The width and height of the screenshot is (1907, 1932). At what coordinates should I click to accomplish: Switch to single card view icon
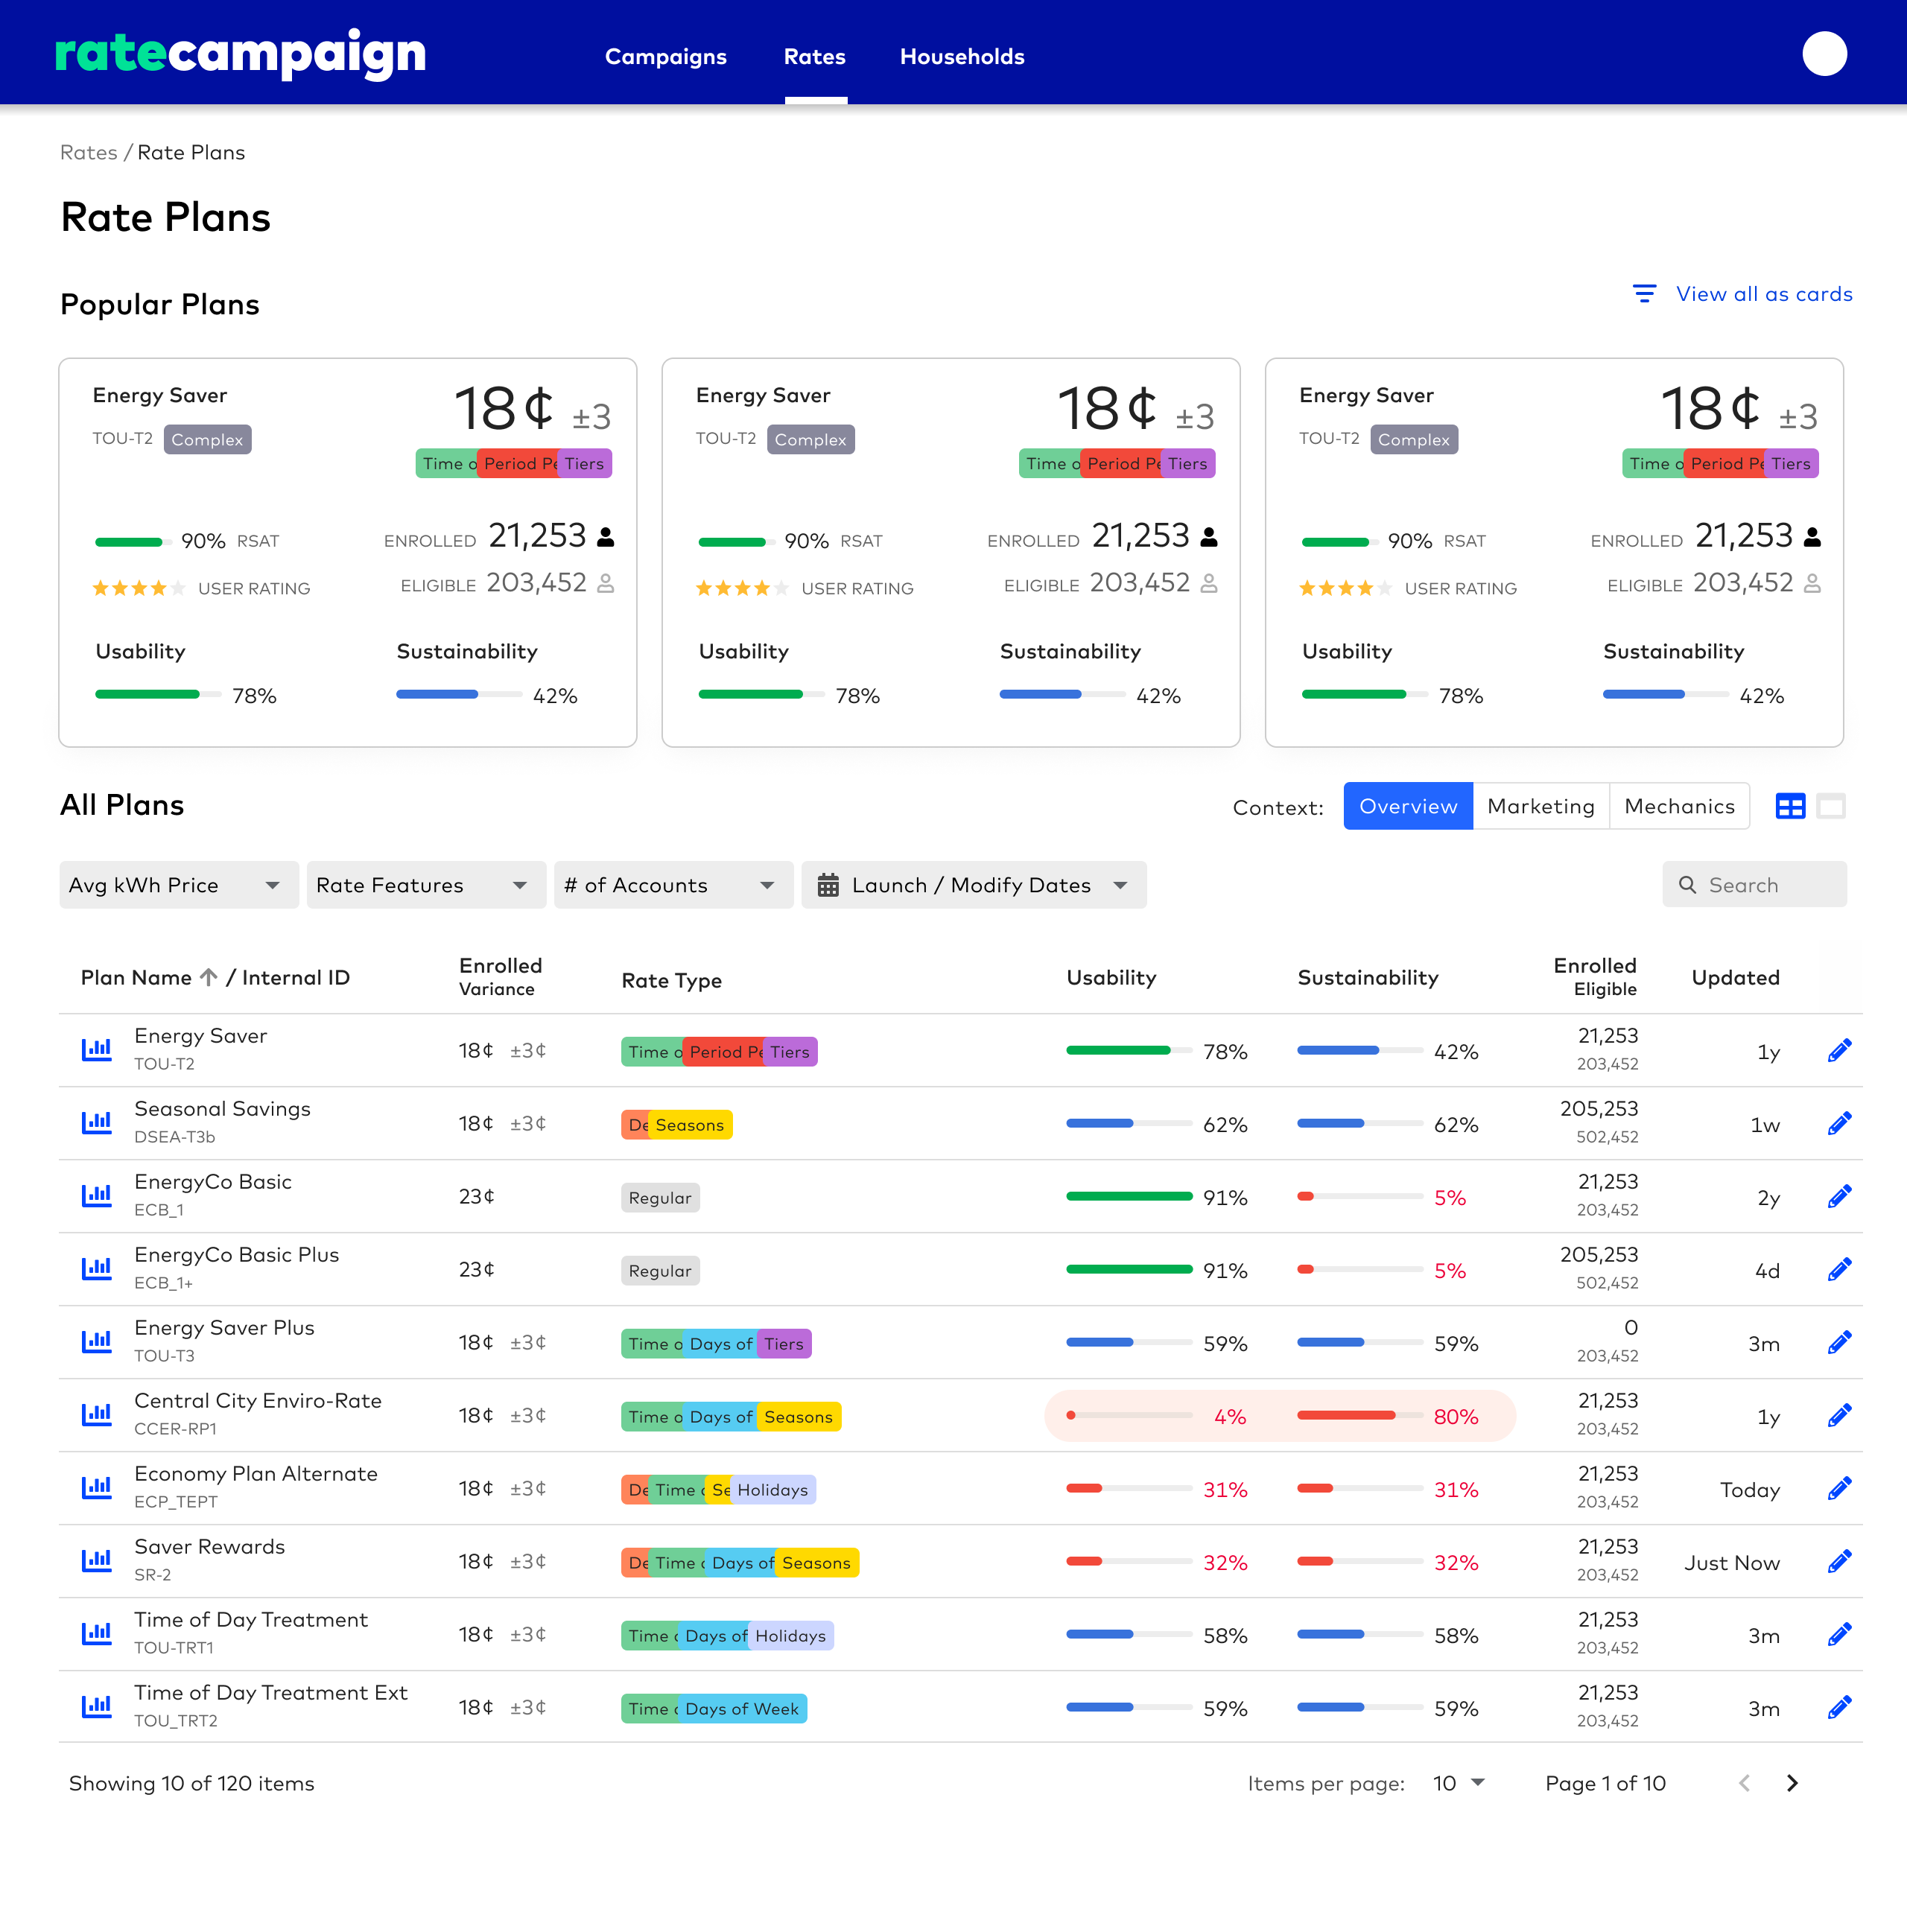click(1831, 806)
